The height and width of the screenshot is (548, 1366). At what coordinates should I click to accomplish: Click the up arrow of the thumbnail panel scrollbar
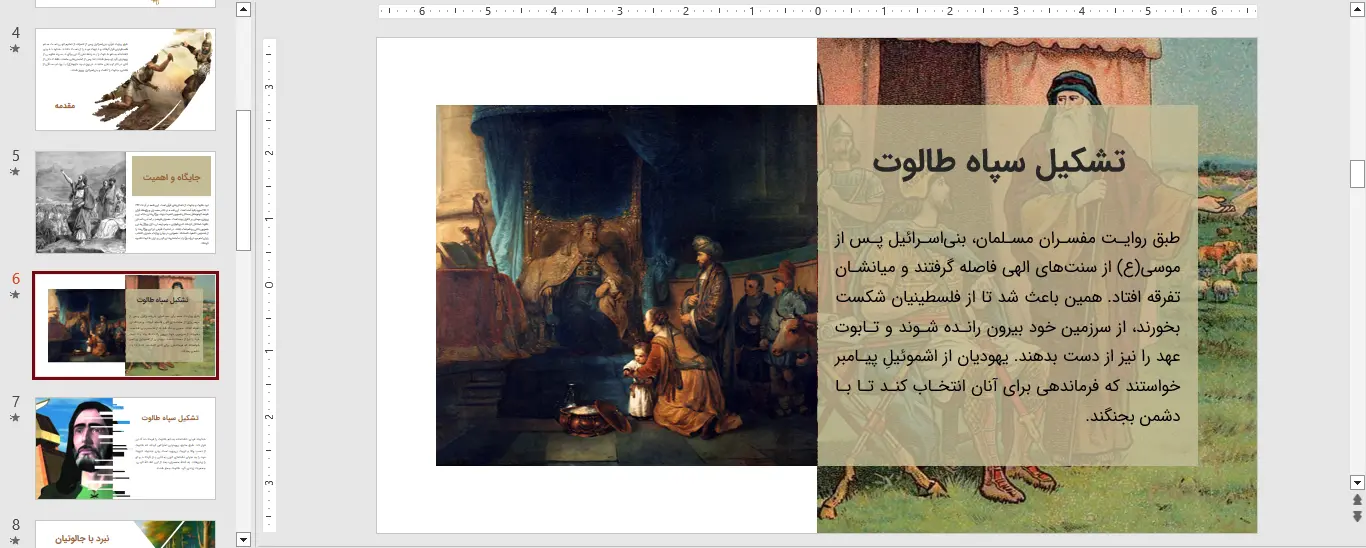pyautogui.click(x=243, y=10)
